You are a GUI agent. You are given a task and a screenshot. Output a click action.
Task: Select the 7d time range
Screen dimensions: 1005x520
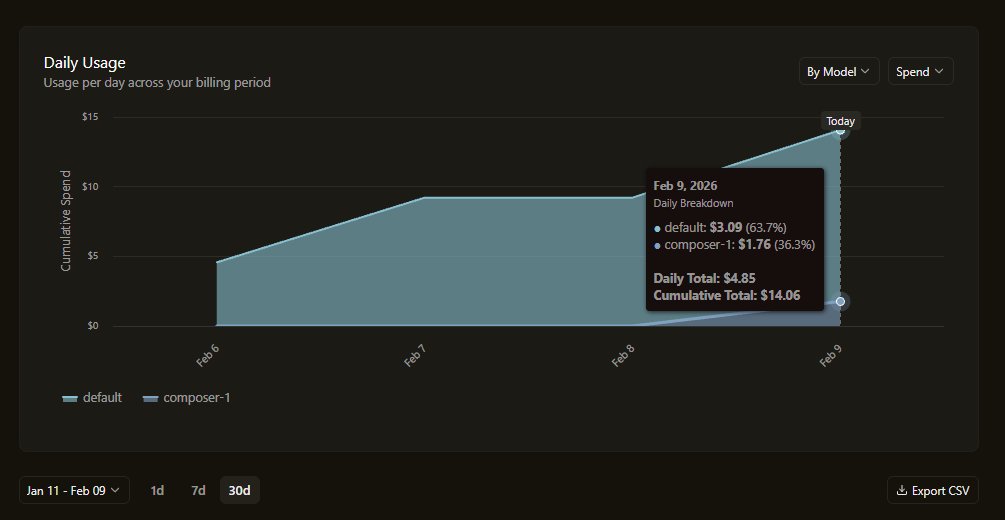198,491
